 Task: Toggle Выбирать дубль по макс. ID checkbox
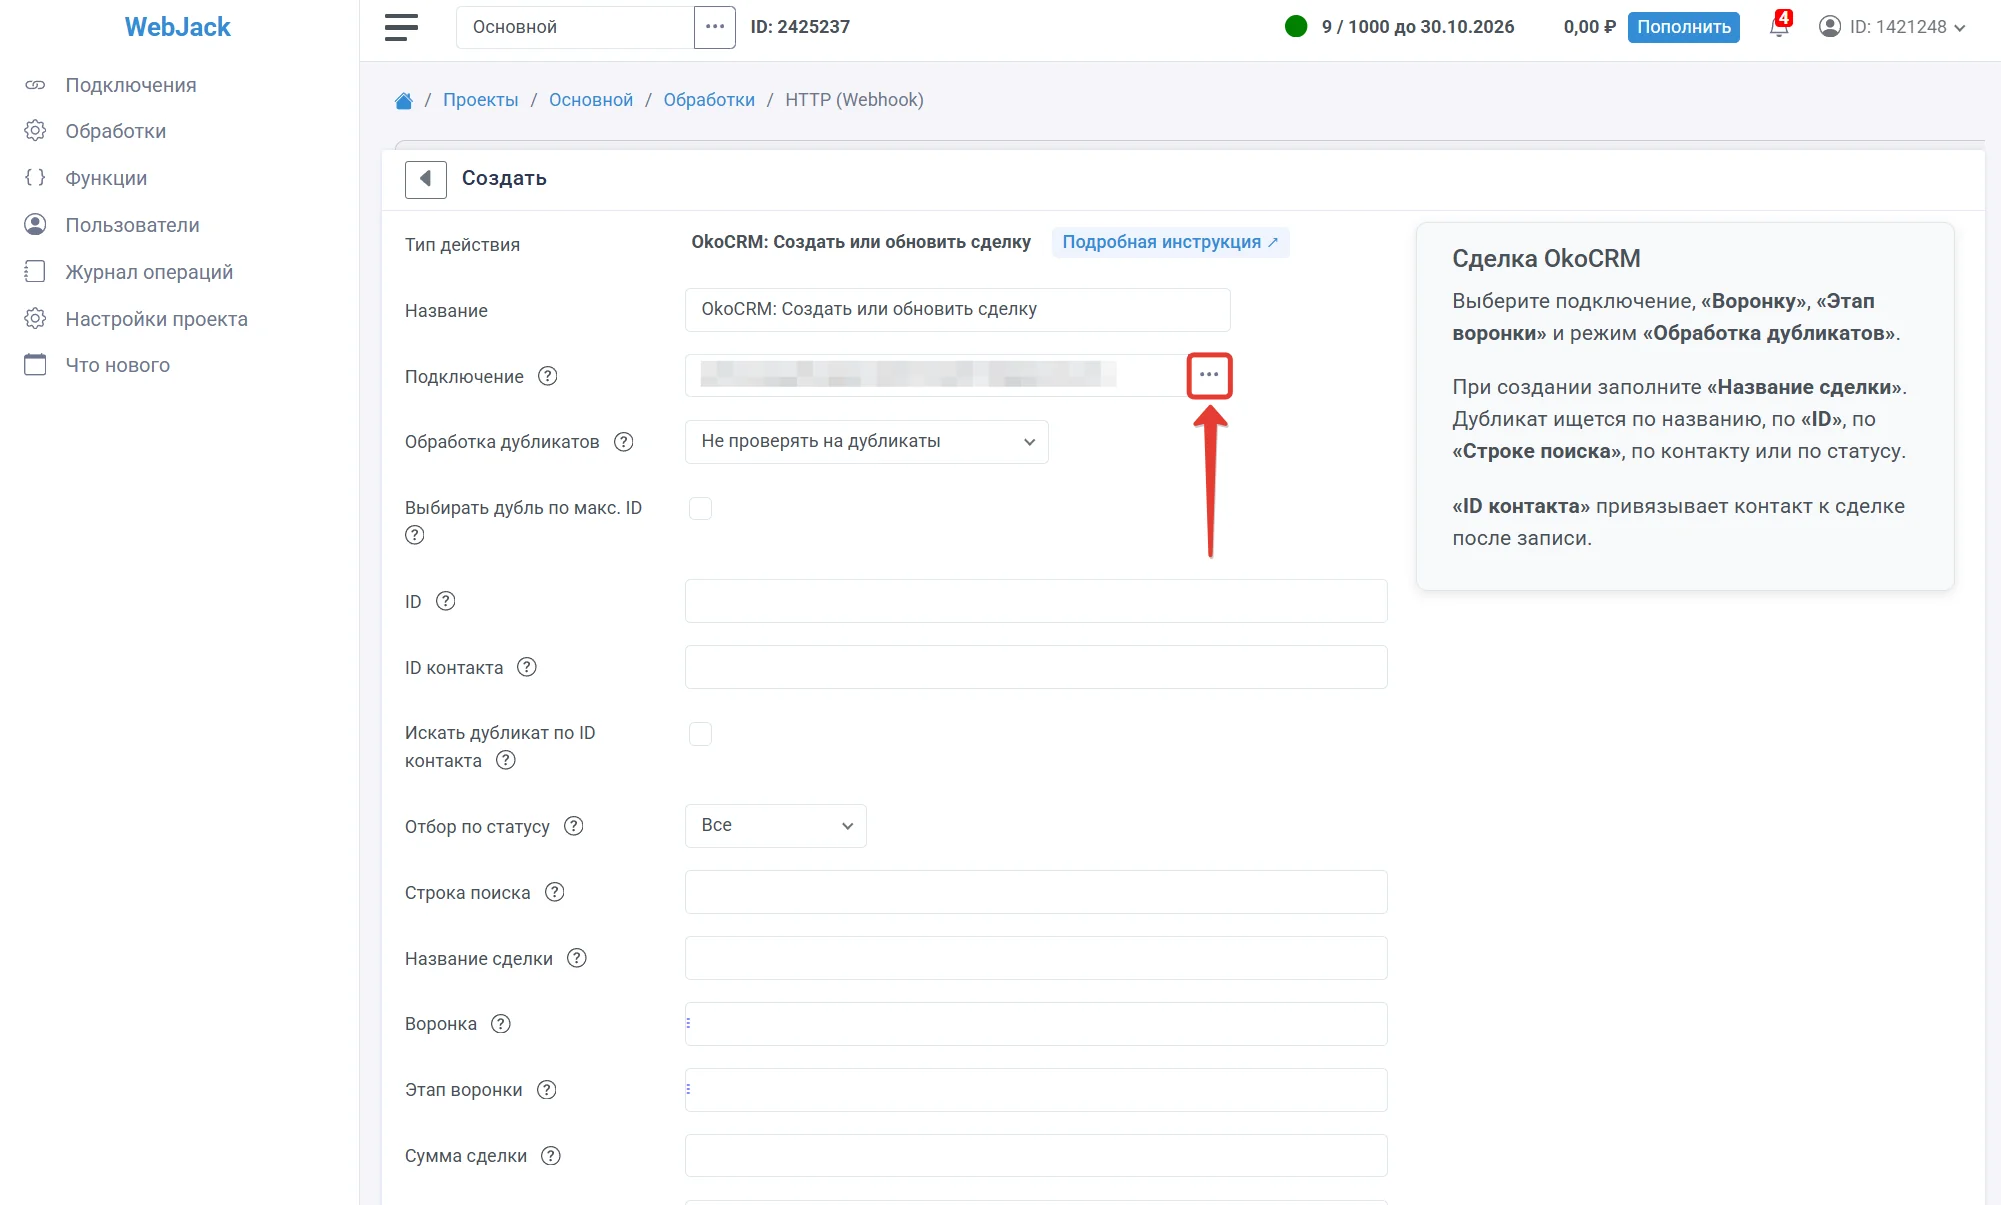coord(701,508)
